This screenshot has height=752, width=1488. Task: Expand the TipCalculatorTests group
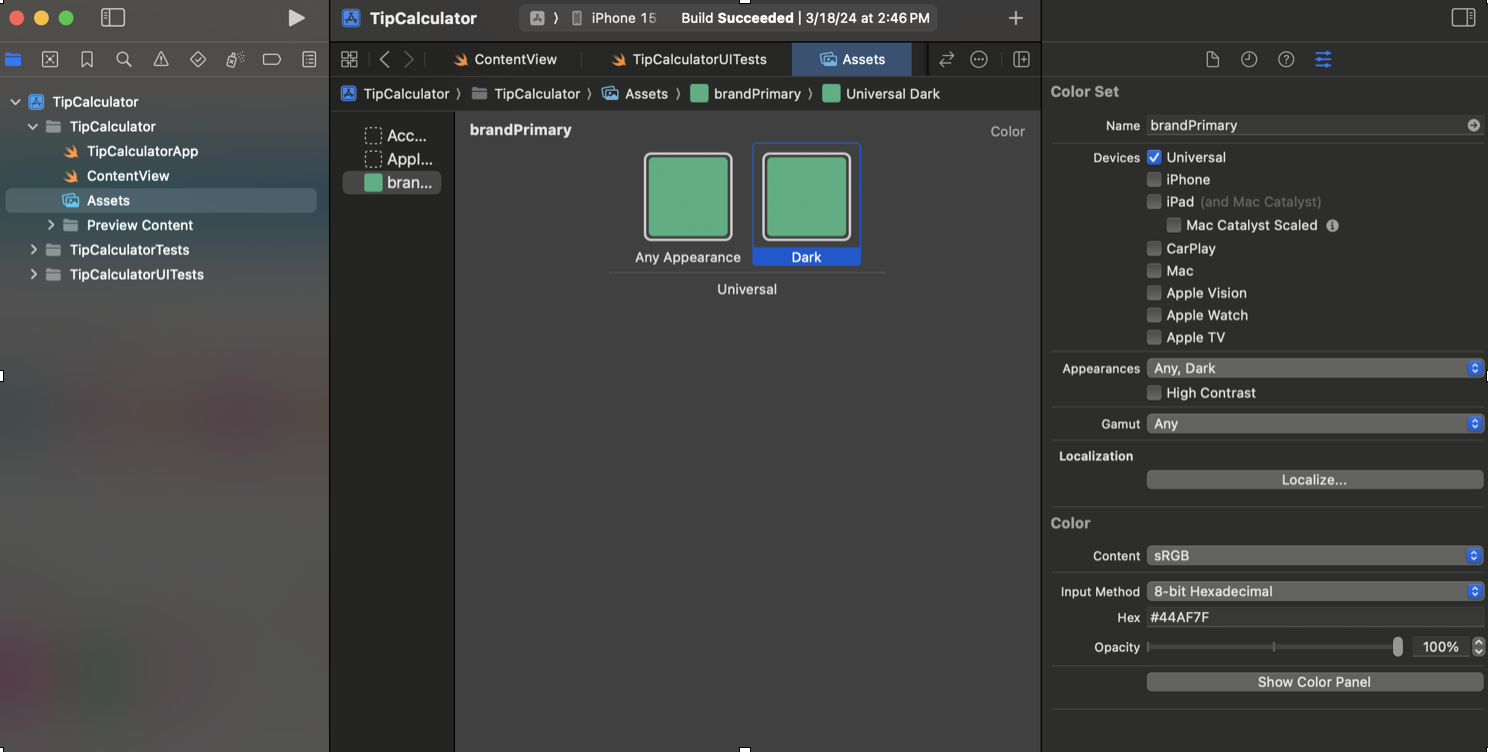[33, 250]
